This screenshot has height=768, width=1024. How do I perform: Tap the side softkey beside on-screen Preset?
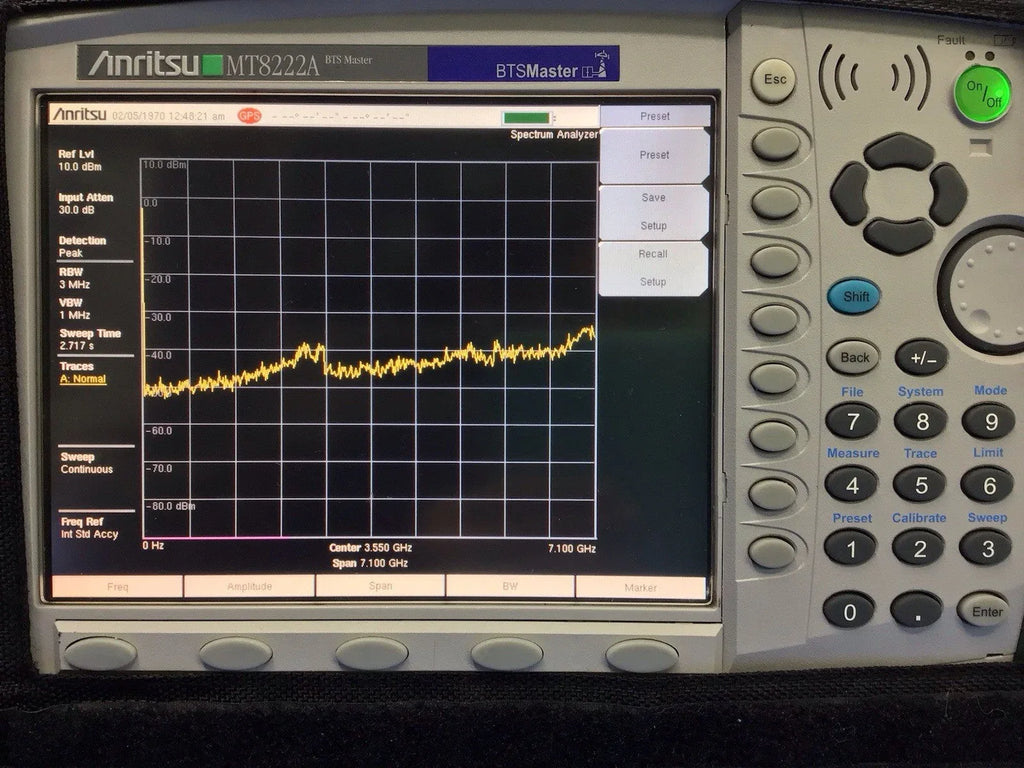(776, 144)
